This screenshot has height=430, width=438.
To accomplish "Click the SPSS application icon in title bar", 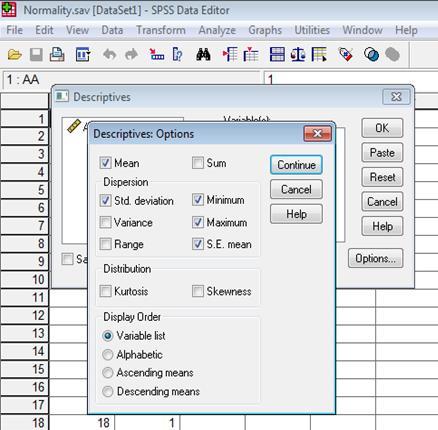I will pyautogui.click(x=9, y=9).
